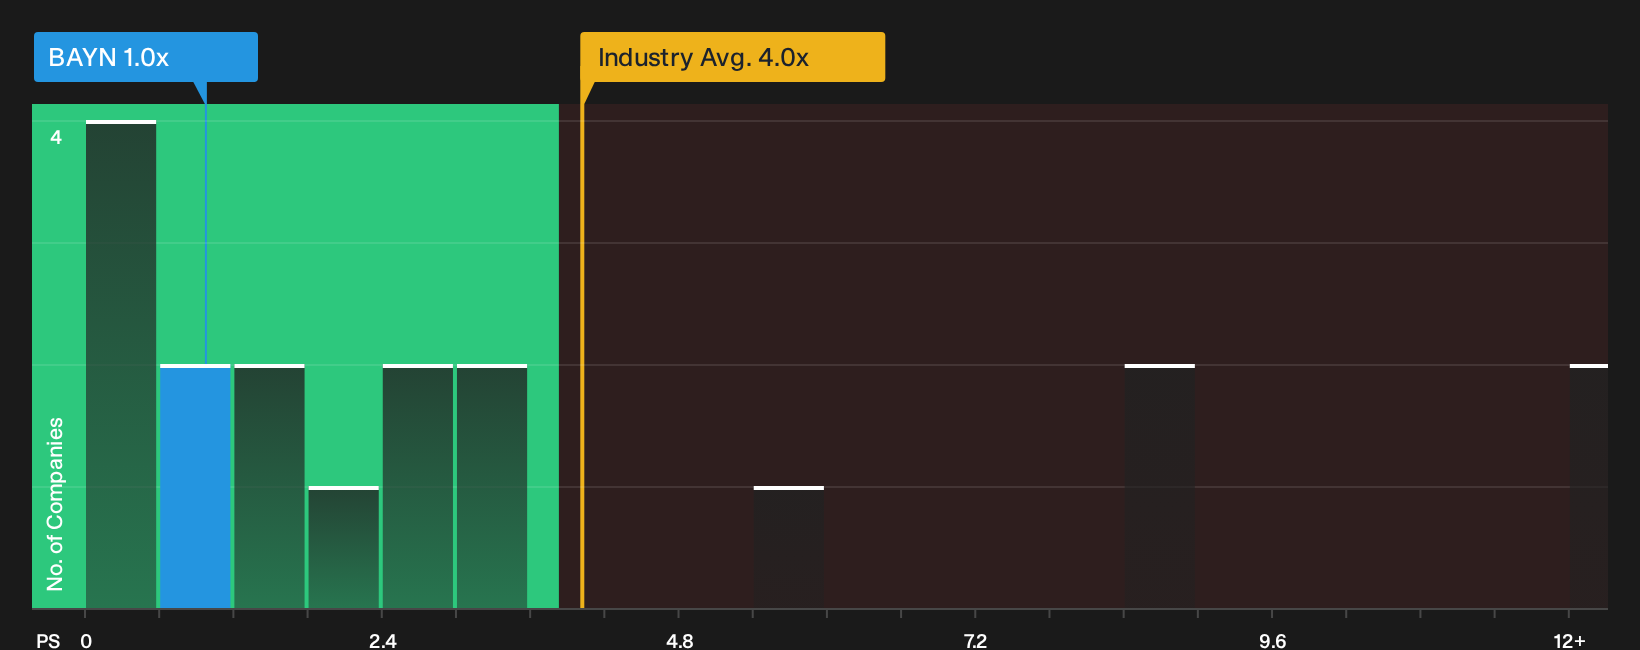Click the '9.6' x-axis label
The image size is (1640, 650).
tap(1272, 641)
